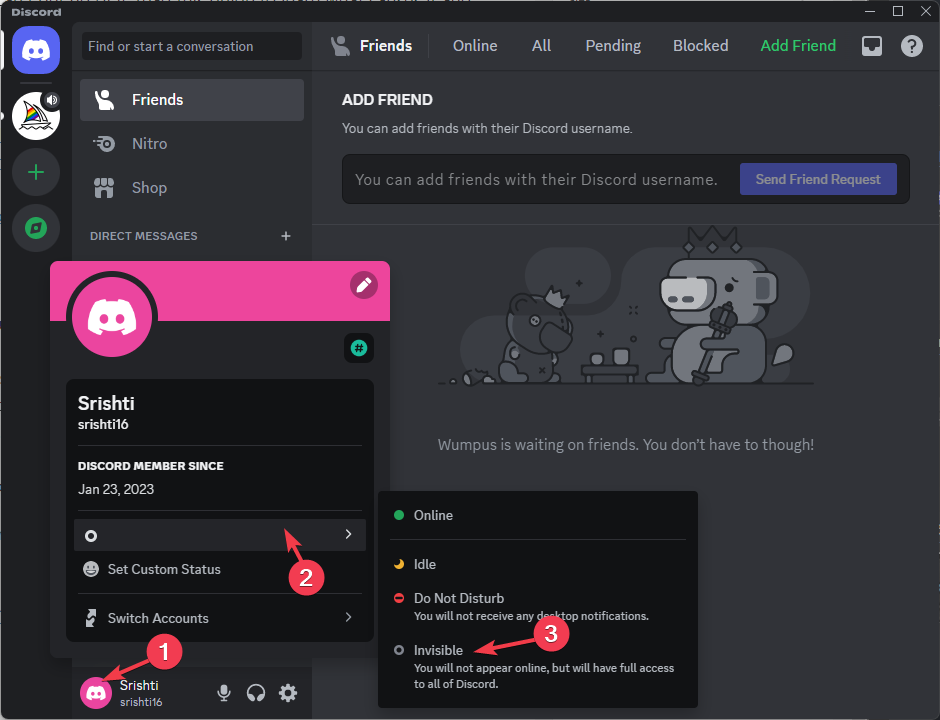Mute your microphone
The height and width of the screenshot is (720, 940).
pyautogui.click(x=224, y=692)
